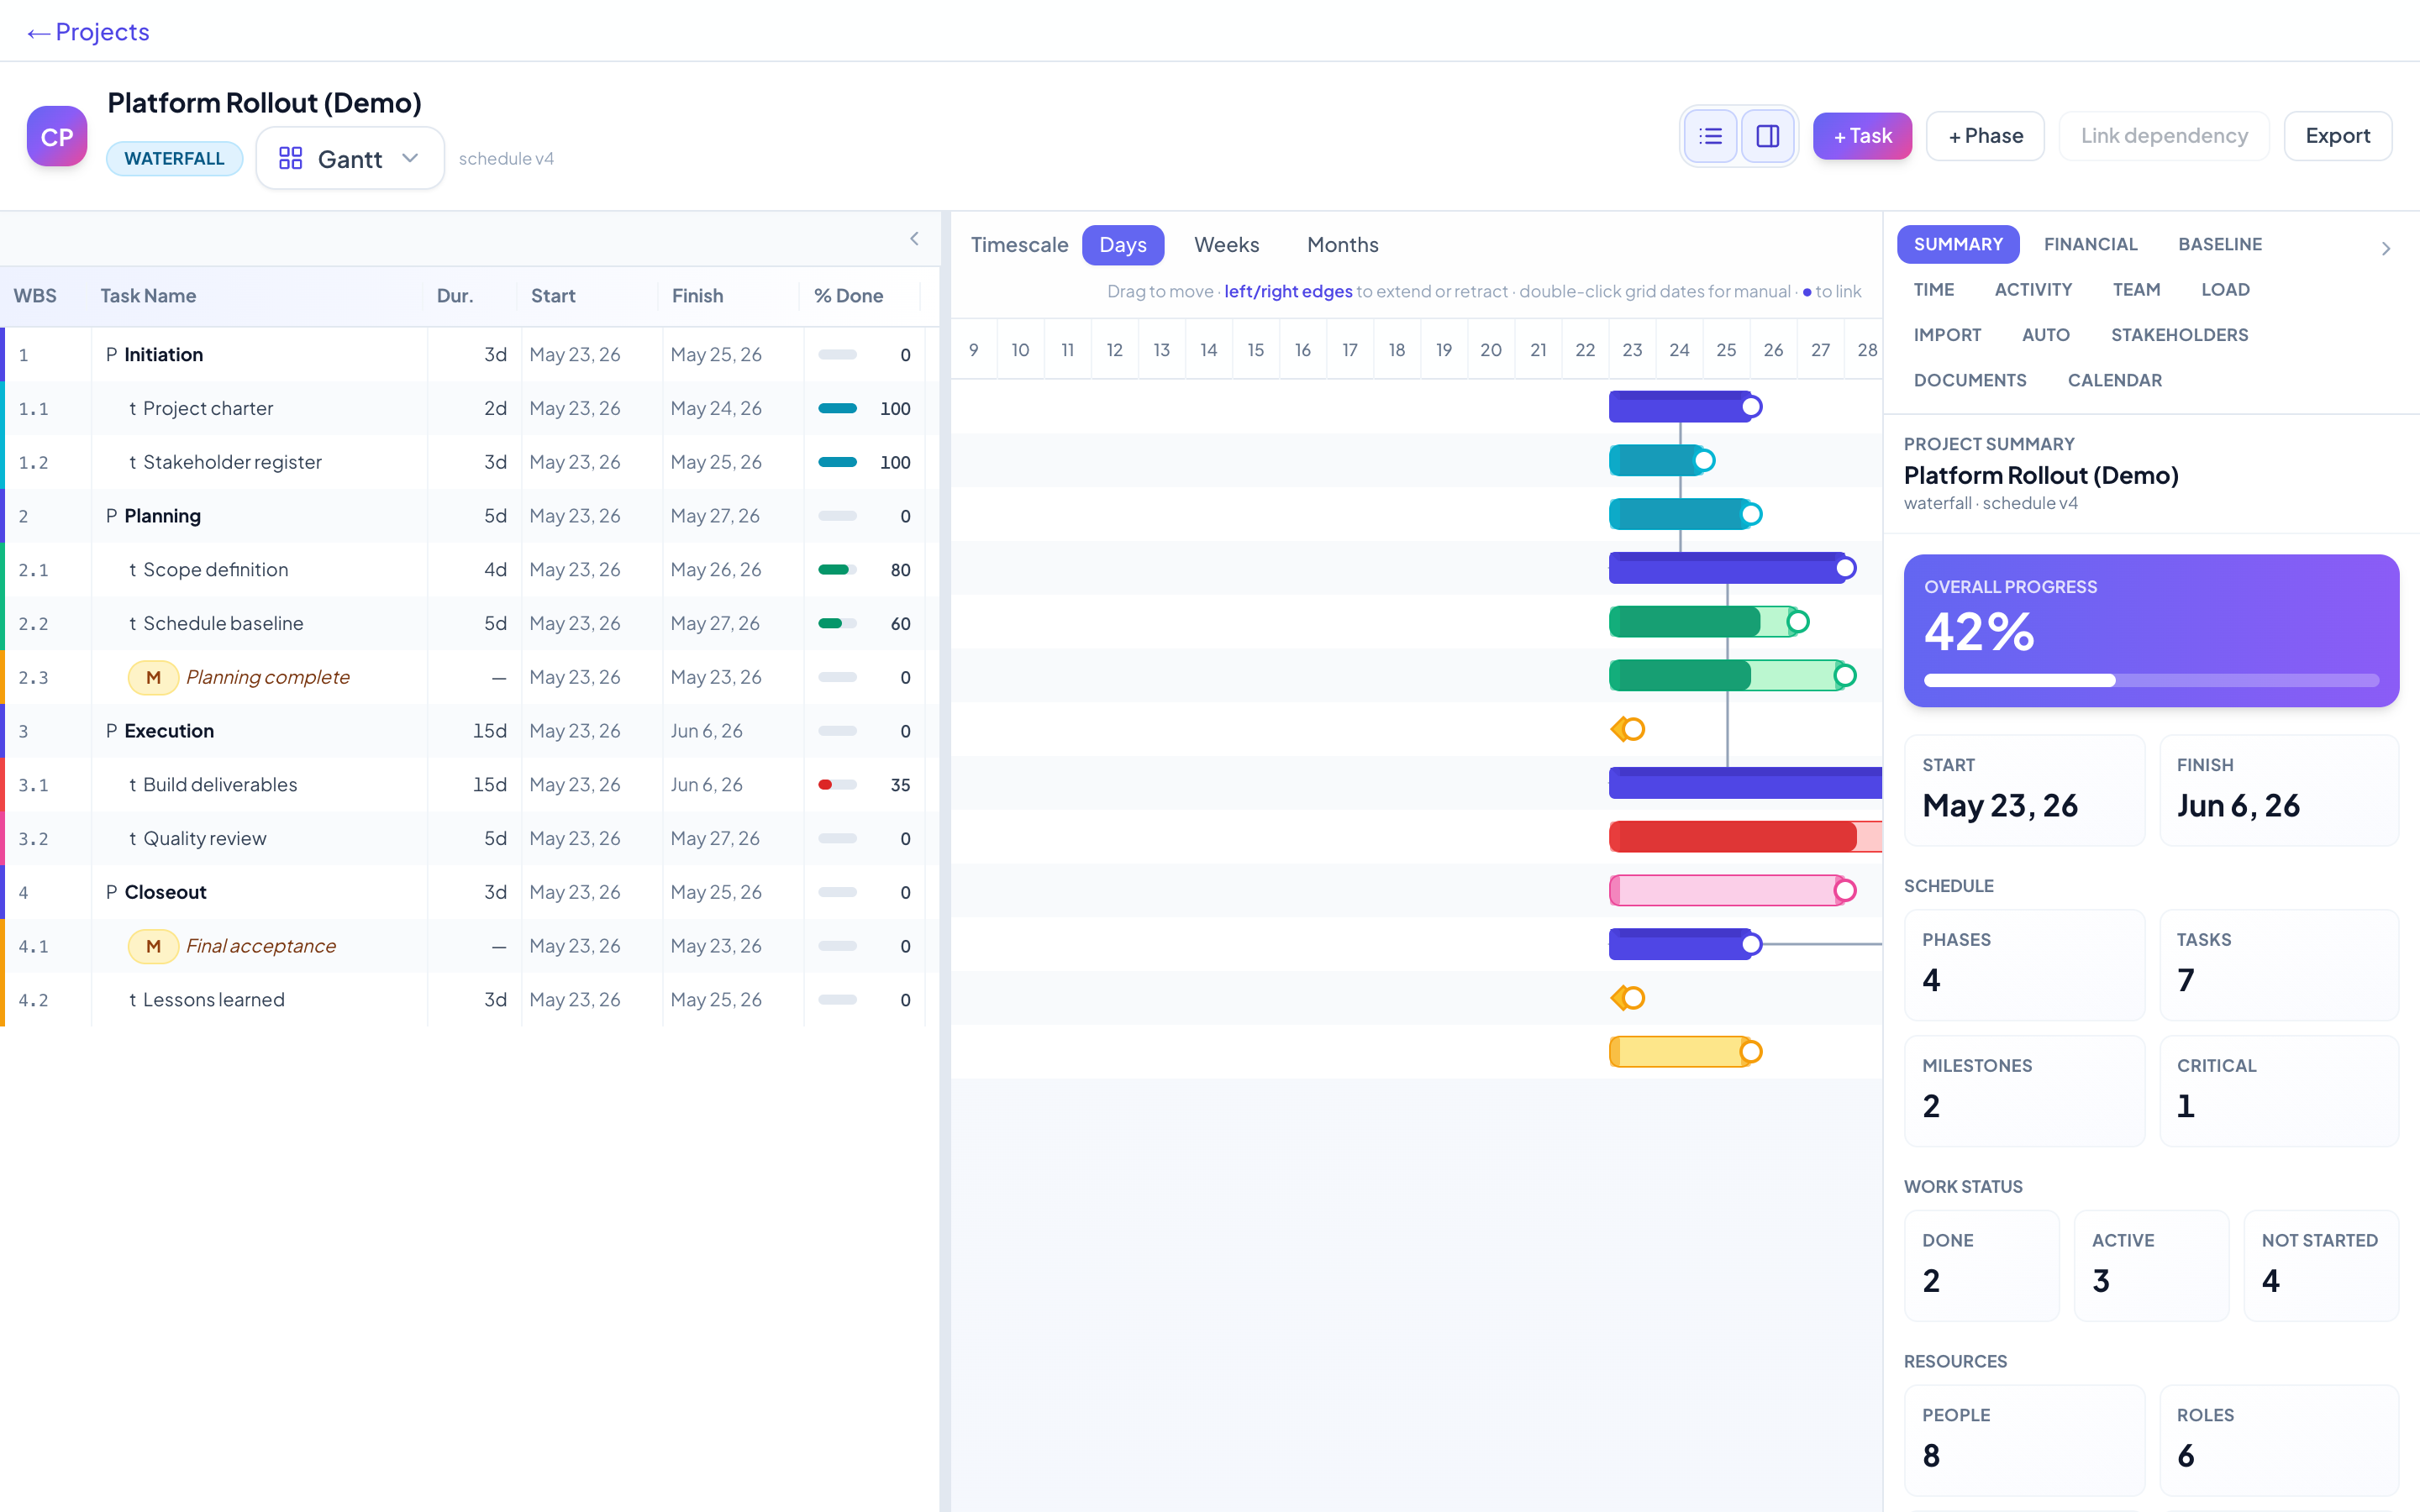Set timescale to Months
Screen dimensions: 2420x1512
[1342, 245]
